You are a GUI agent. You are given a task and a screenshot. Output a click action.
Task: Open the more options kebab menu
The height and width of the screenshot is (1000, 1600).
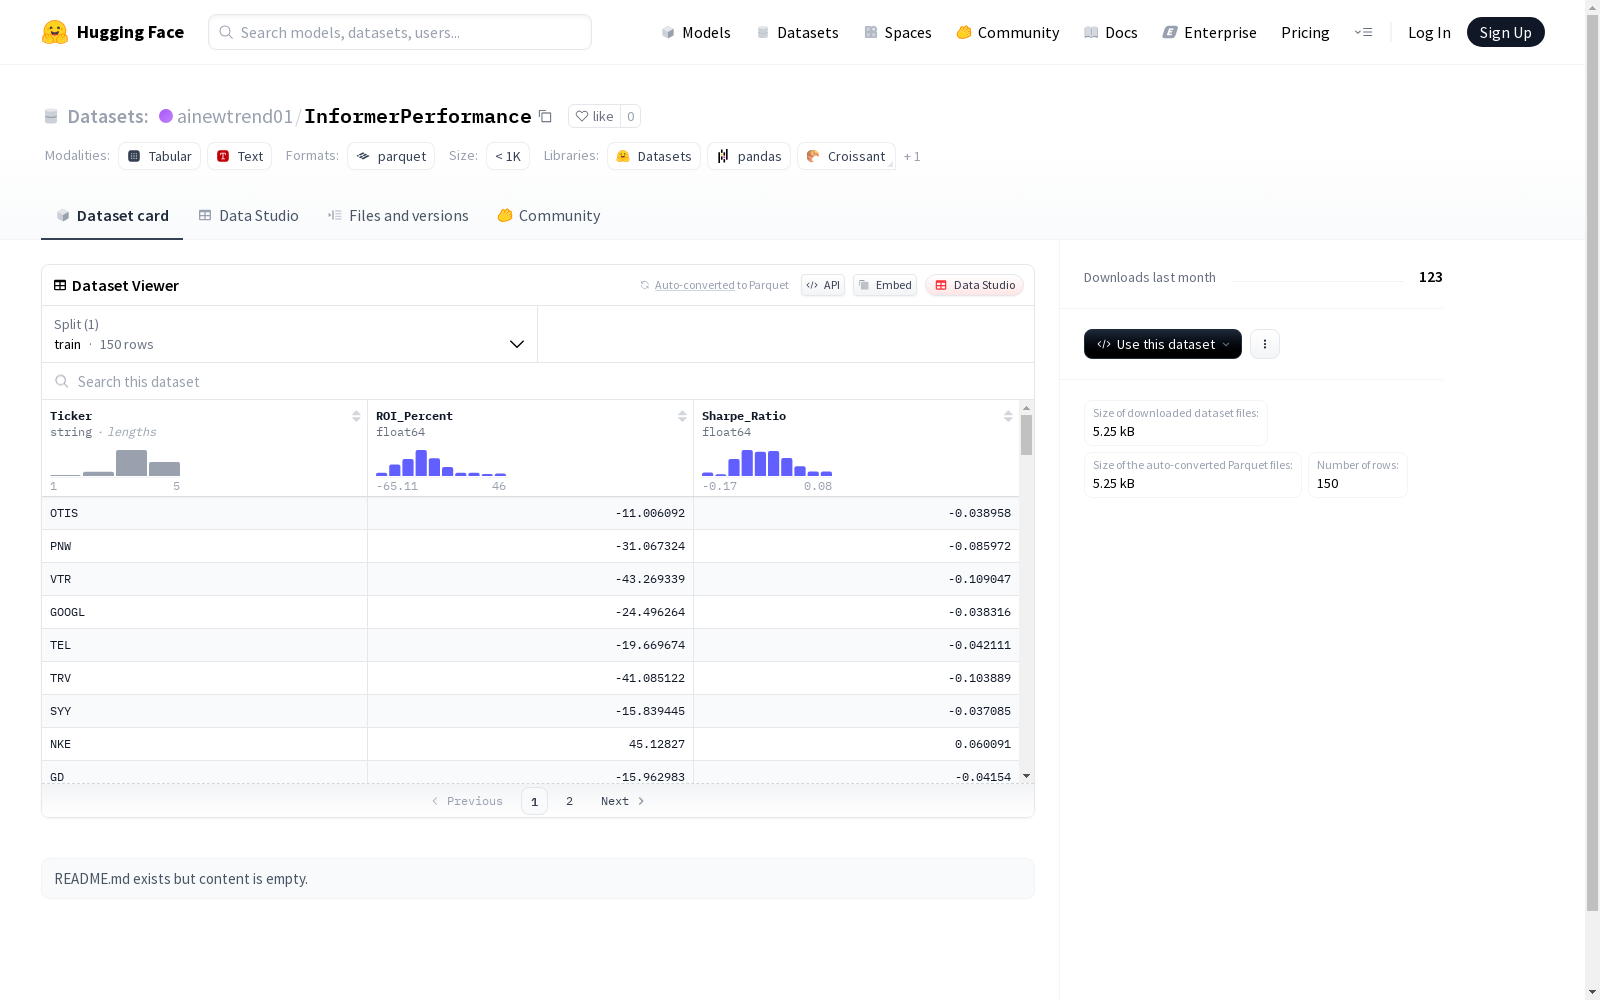coord(1265,344)
